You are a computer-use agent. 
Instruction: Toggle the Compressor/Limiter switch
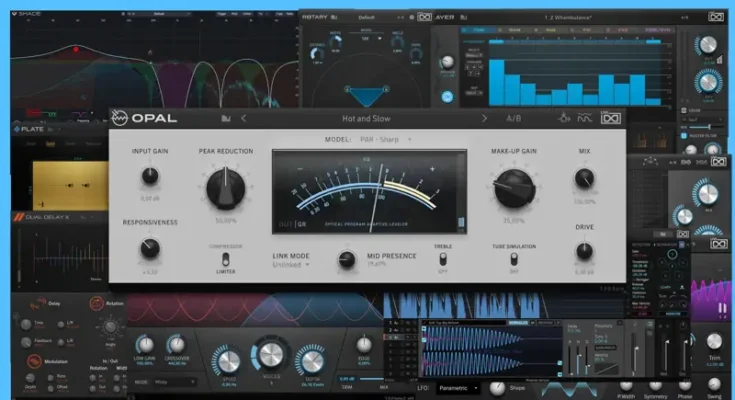225,263
